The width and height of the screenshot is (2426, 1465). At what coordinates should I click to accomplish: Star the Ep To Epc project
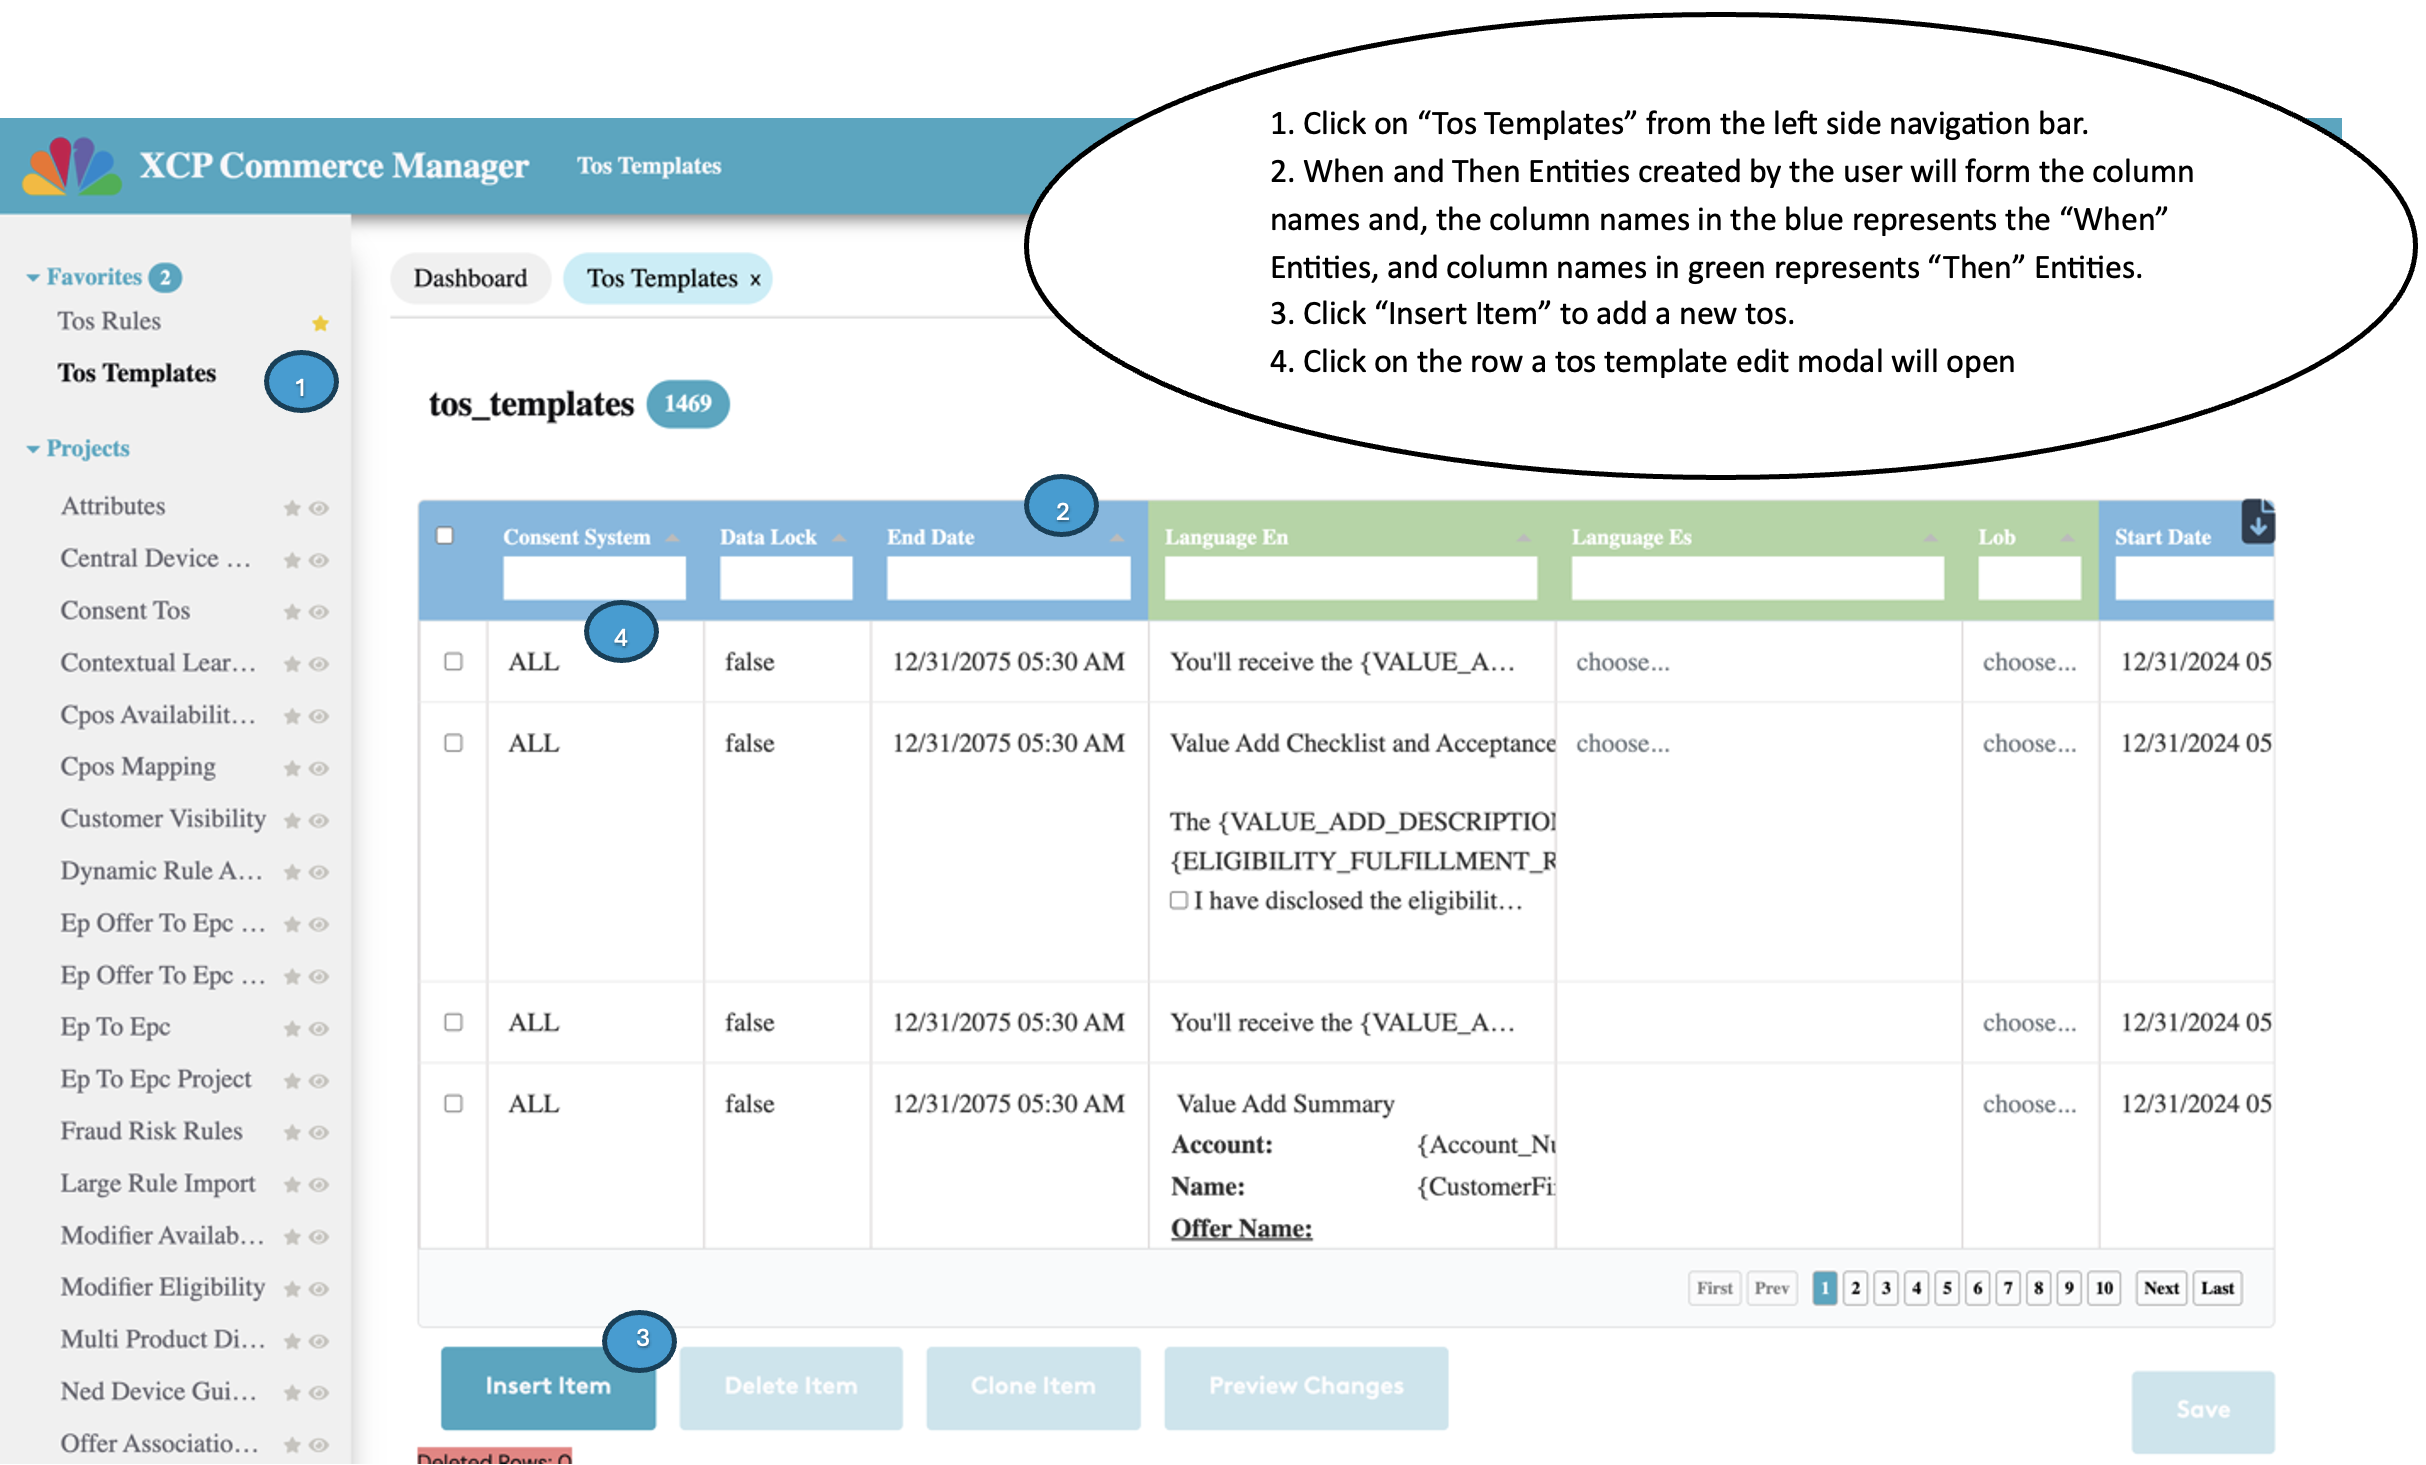click(x=292, y=1028)
